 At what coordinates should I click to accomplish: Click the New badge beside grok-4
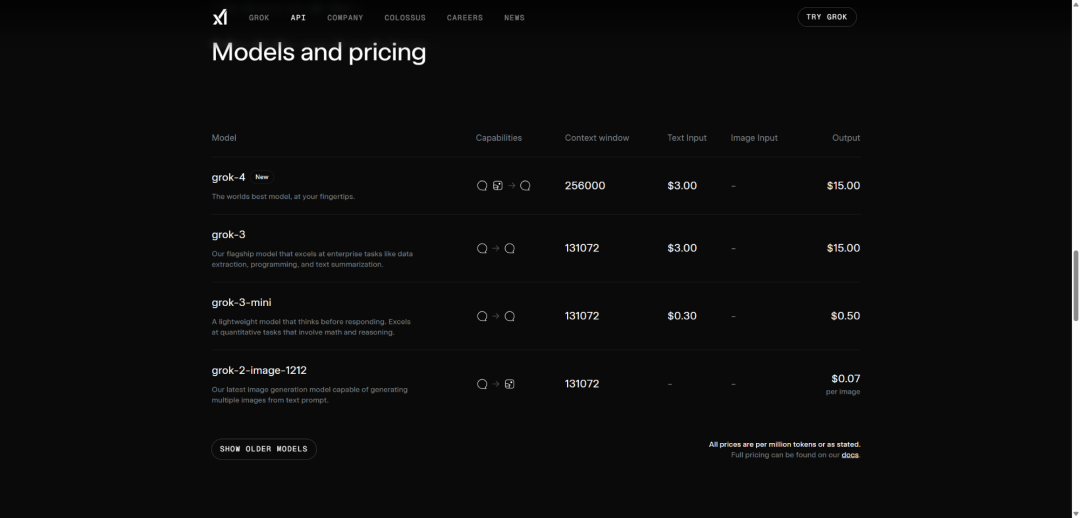(262, 177)
